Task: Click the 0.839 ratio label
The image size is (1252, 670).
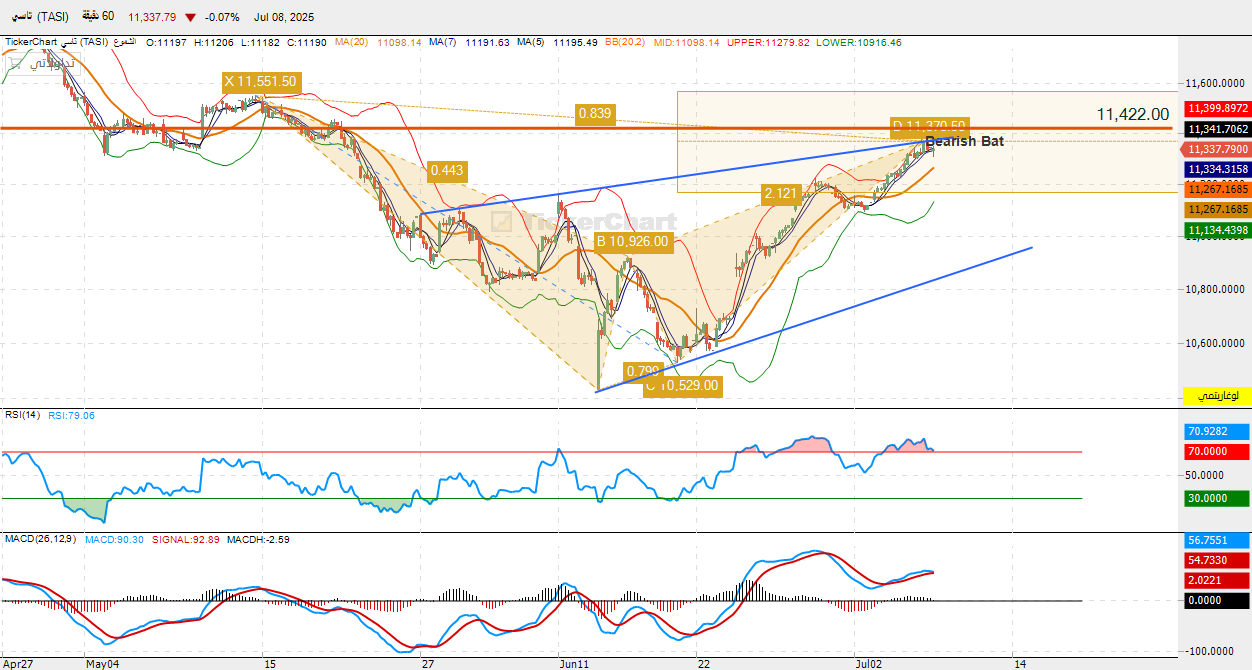Action: coord(595,114)
